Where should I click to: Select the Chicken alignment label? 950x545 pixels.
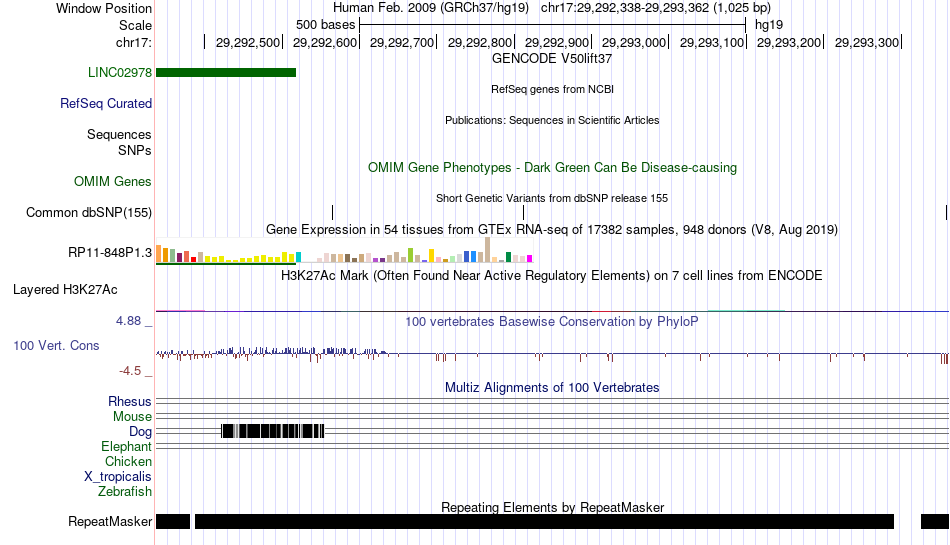128,461
